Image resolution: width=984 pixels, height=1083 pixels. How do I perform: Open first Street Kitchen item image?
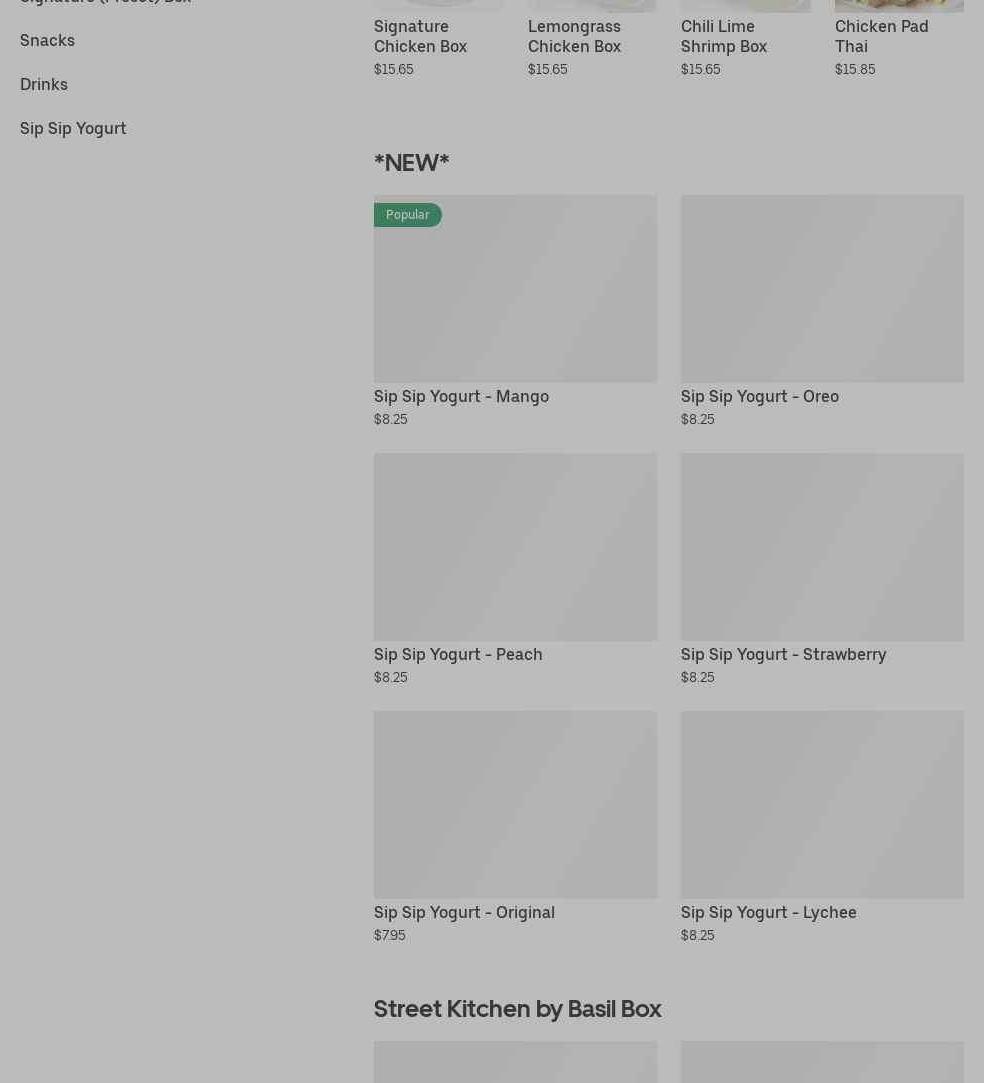pyautogui.click(x=515, y=1062)
